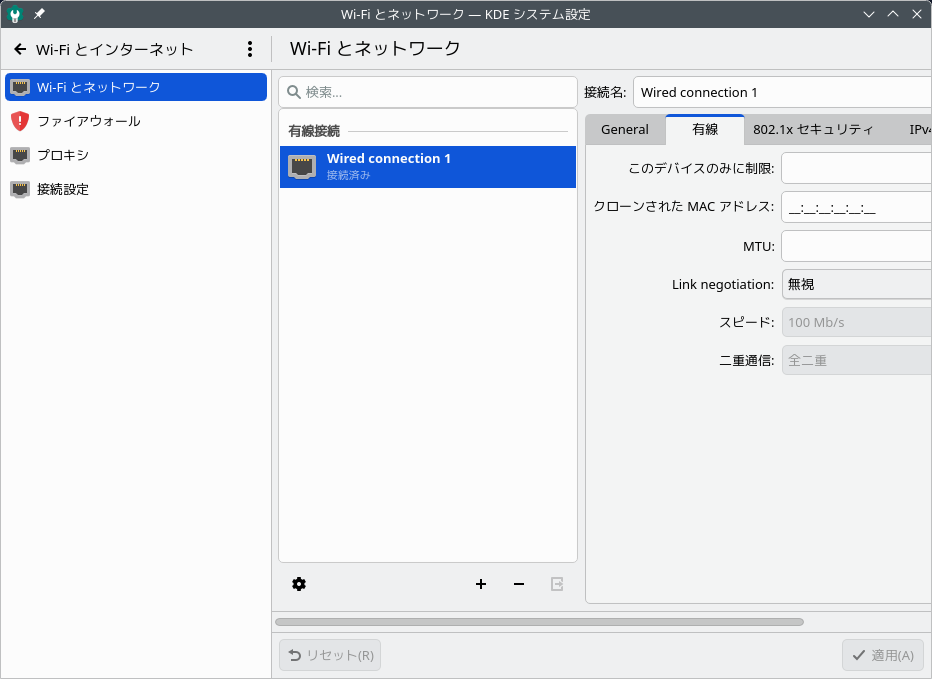Click the KDE system settings icon in the title bar

[x=15, y=14]
